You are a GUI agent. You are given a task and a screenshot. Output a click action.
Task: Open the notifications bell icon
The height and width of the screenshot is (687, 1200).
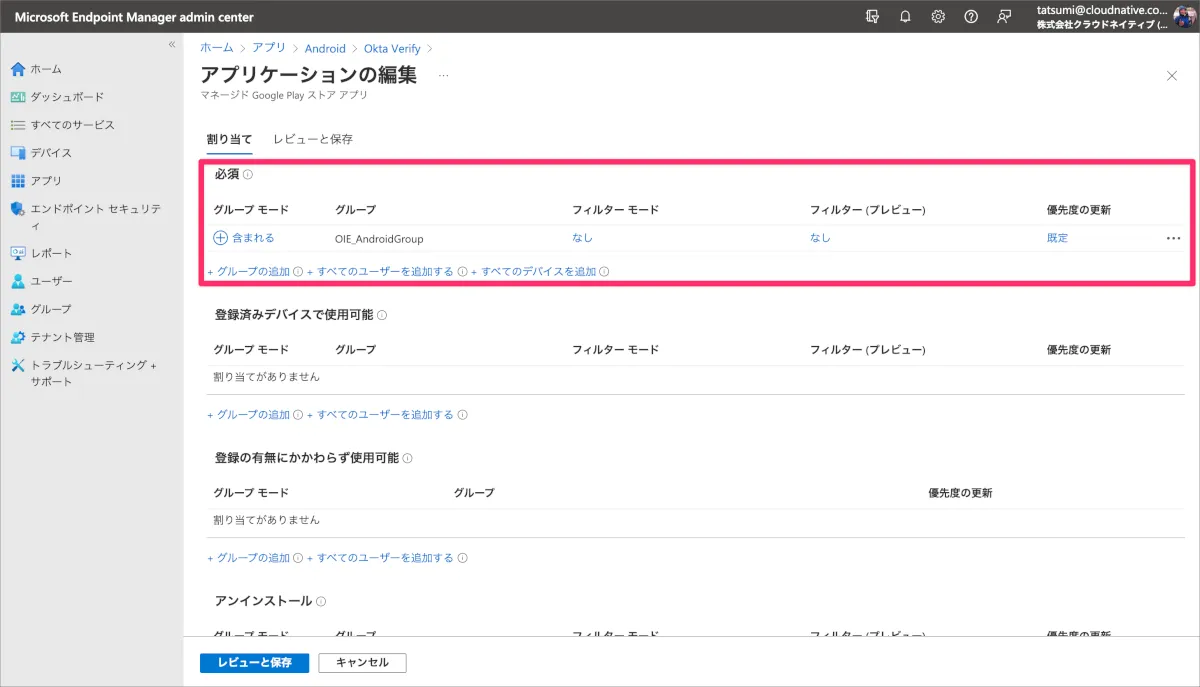(905, 17)
